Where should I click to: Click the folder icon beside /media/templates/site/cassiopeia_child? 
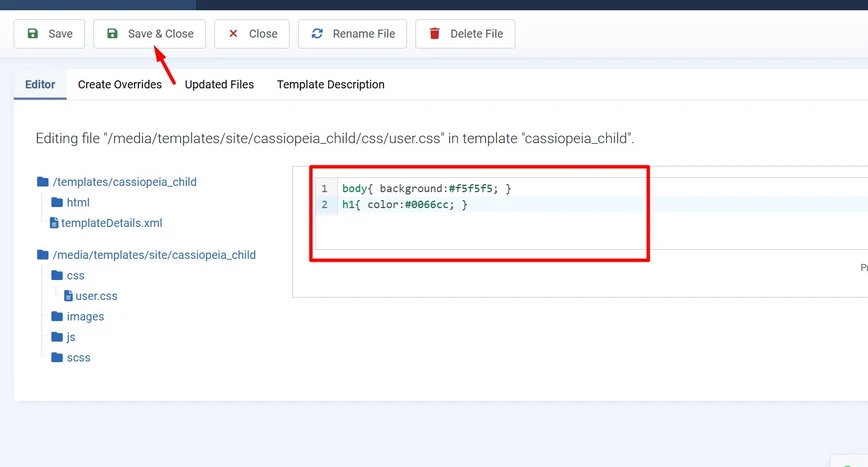pyautogui.click(x=43, y=255)
